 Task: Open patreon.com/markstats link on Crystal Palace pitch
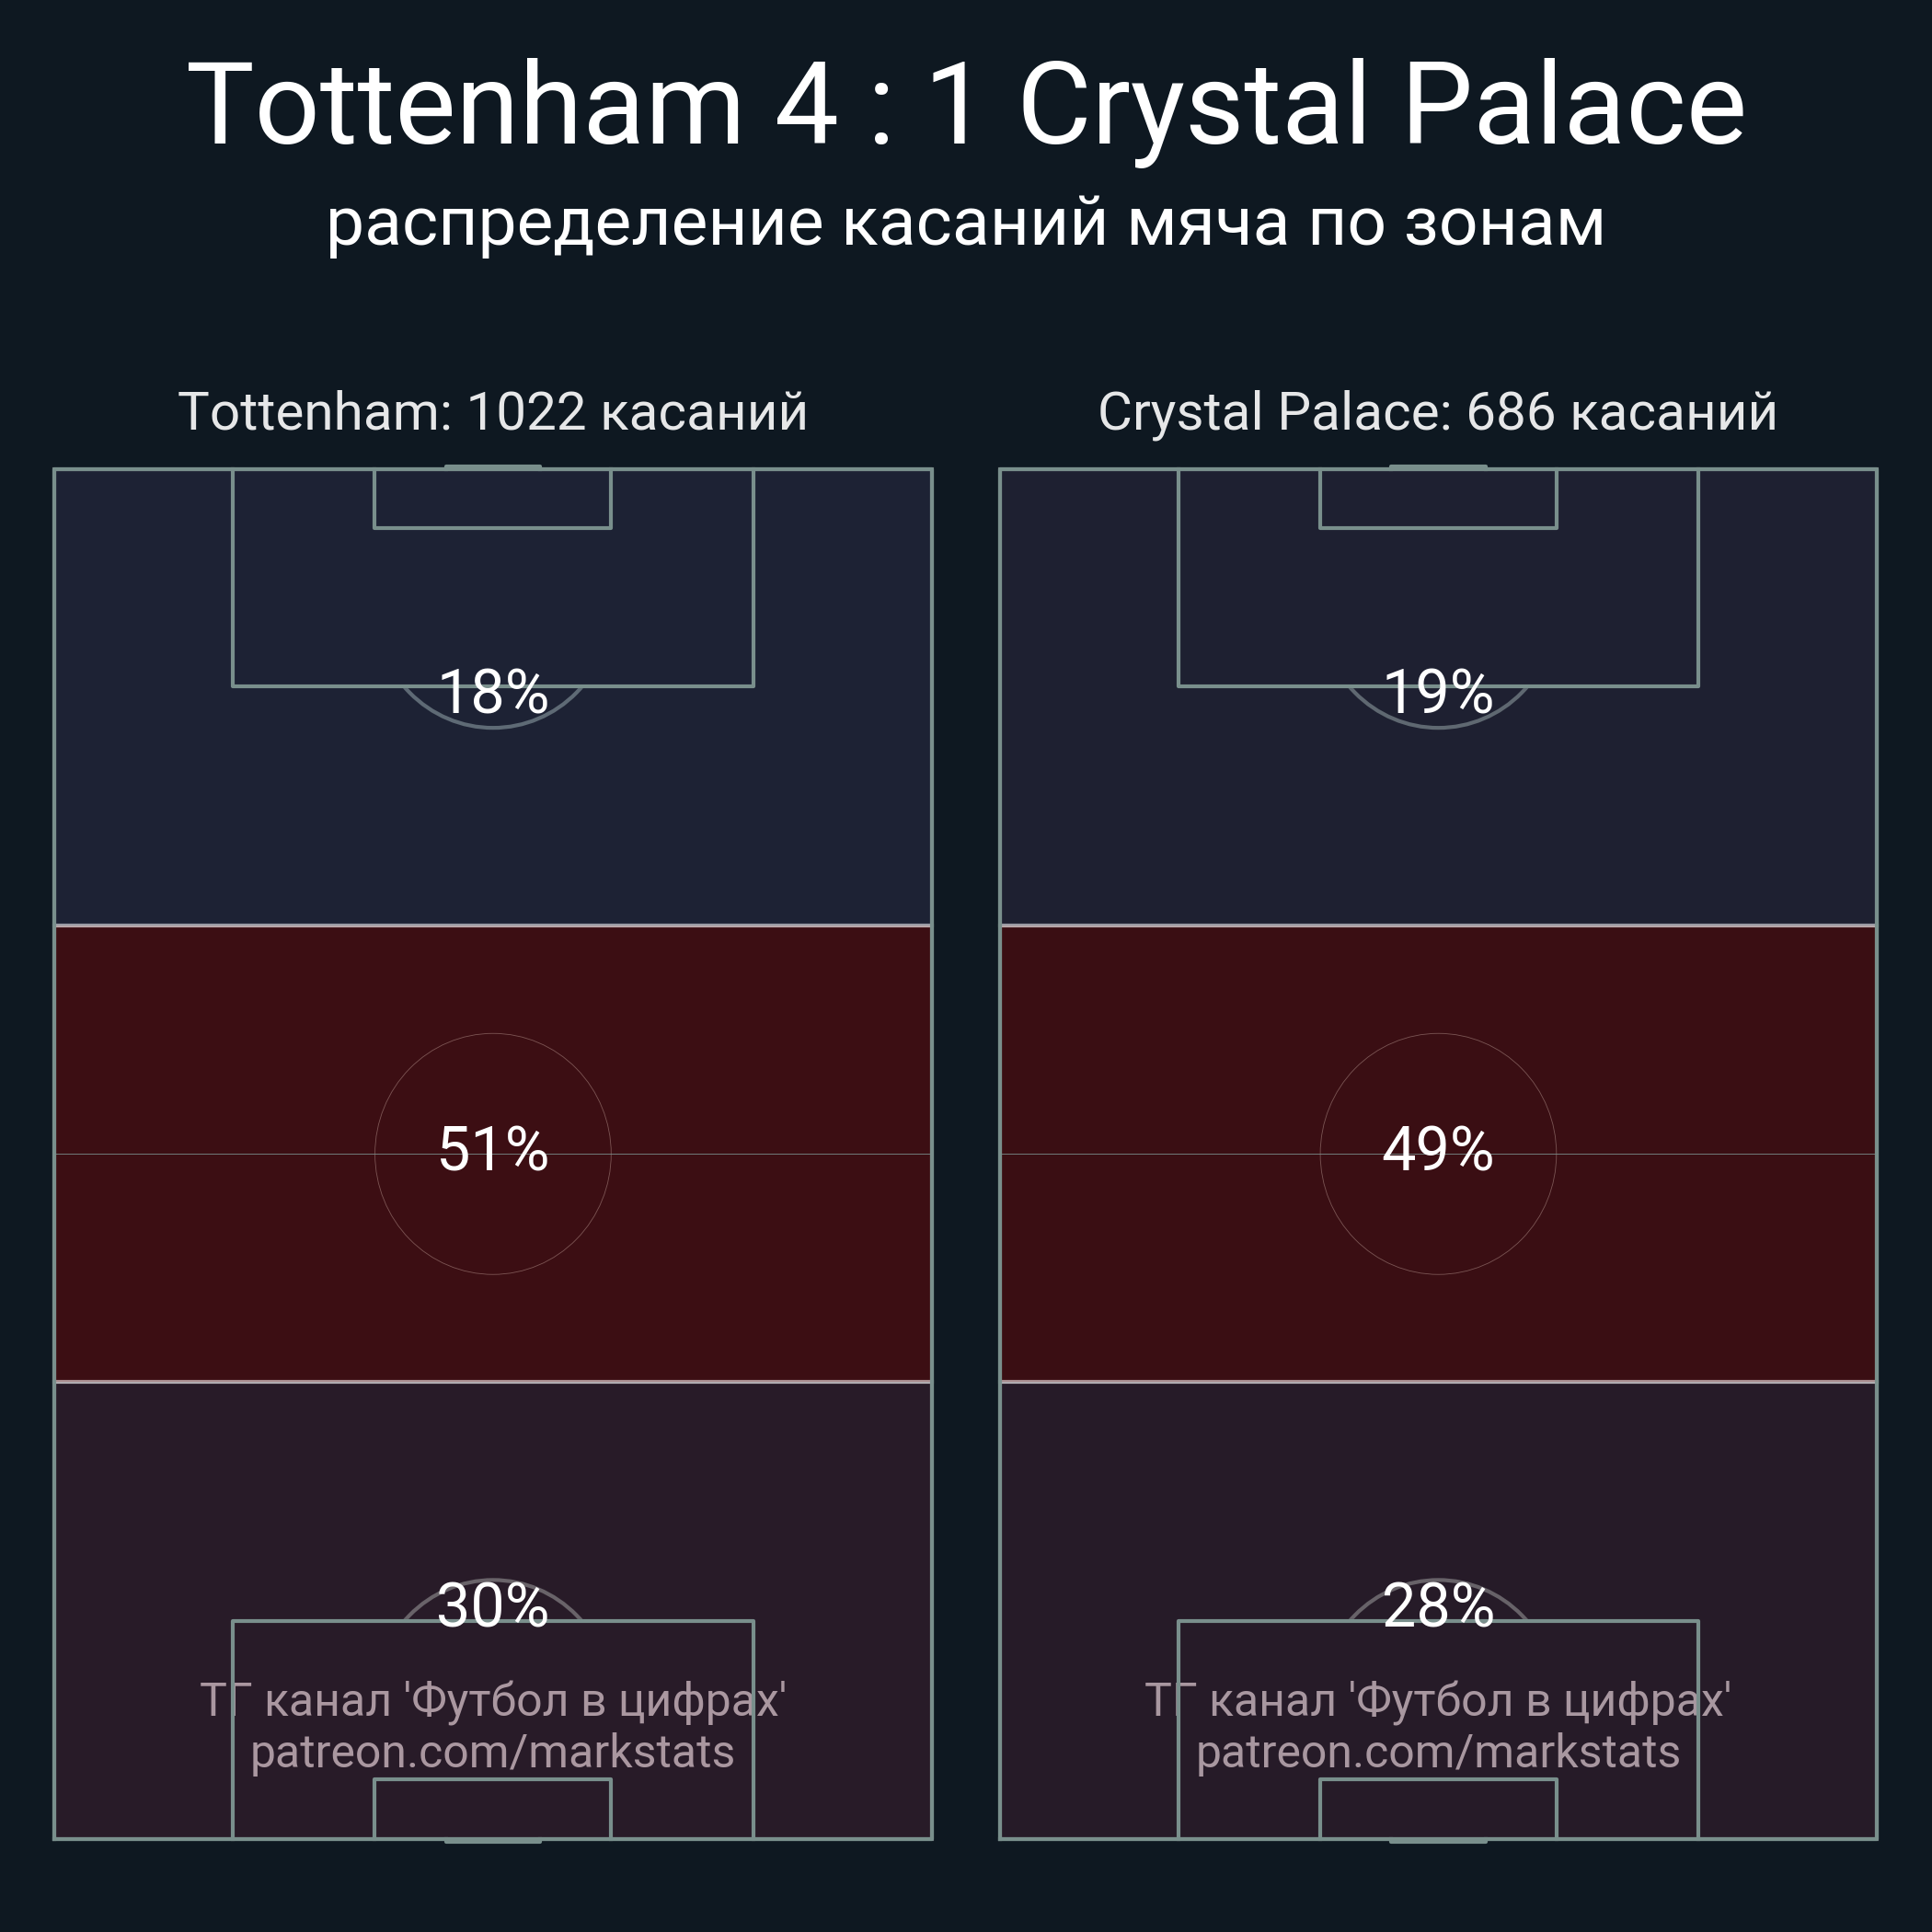(x=1438, y=1752)
